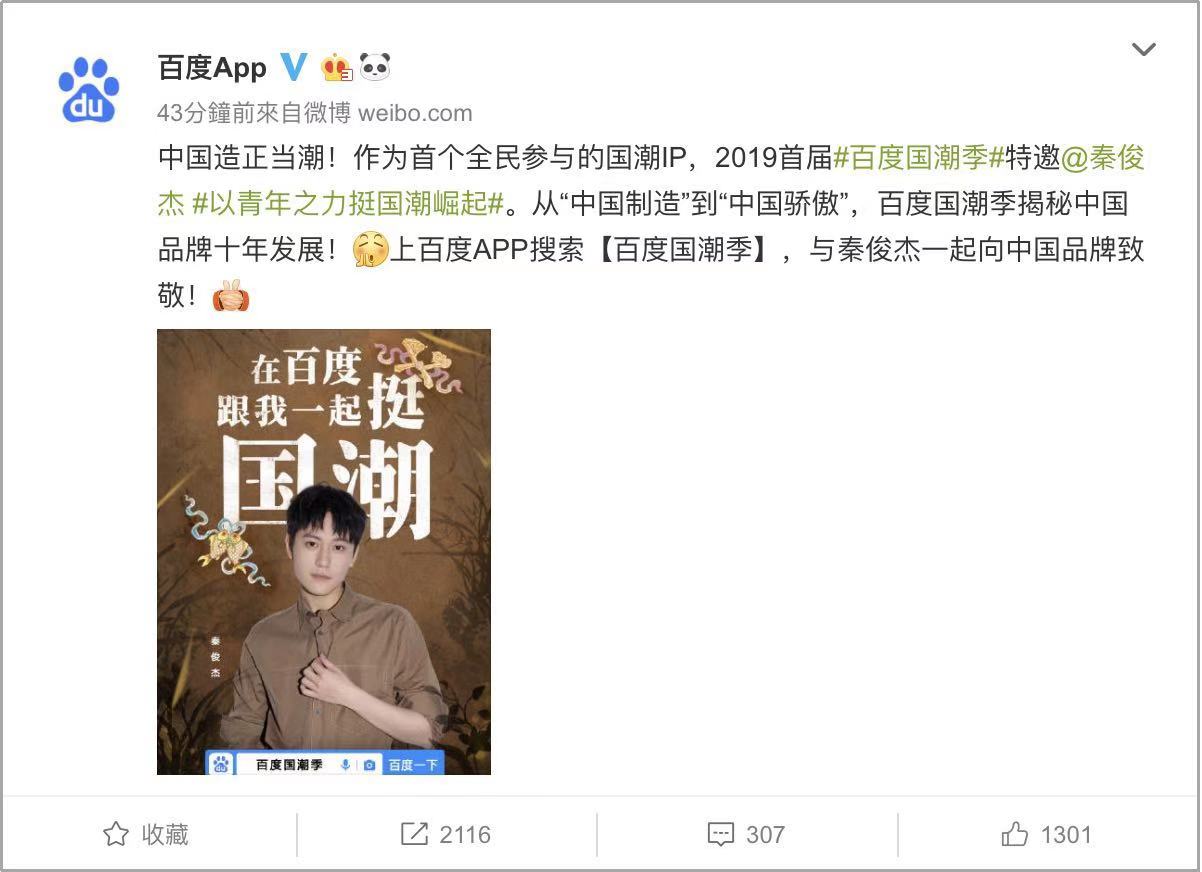Viewport: 1202px width, 872px height.
Task: Like the post with thumbs-up icon
Action: pyautogui.click(x=1015, y=833)
